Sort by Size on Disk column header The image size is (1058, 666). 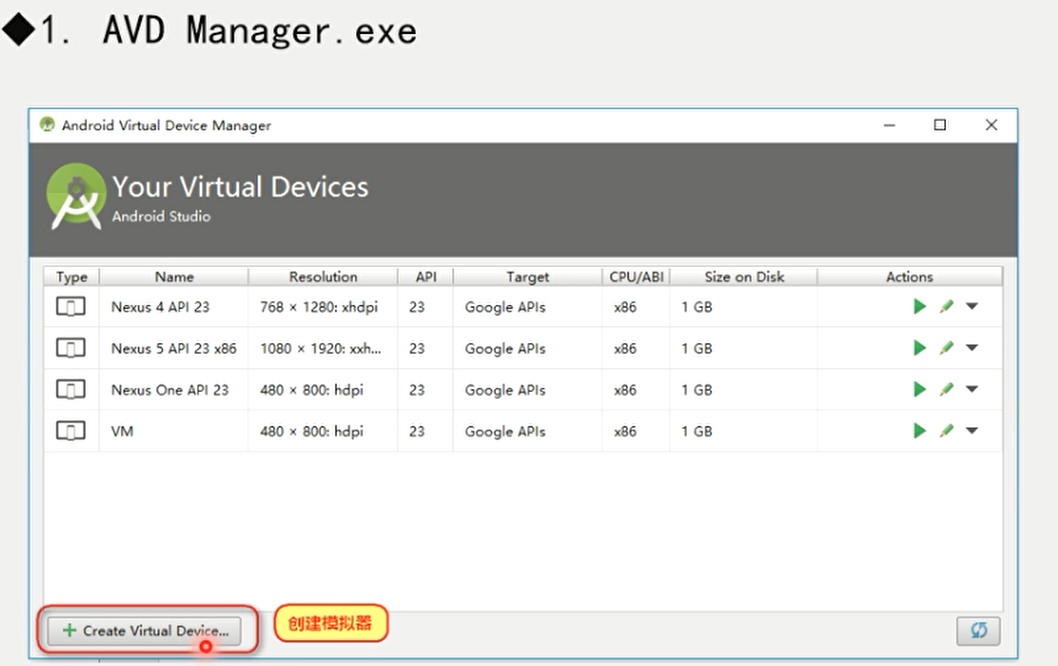pos(744,277)
